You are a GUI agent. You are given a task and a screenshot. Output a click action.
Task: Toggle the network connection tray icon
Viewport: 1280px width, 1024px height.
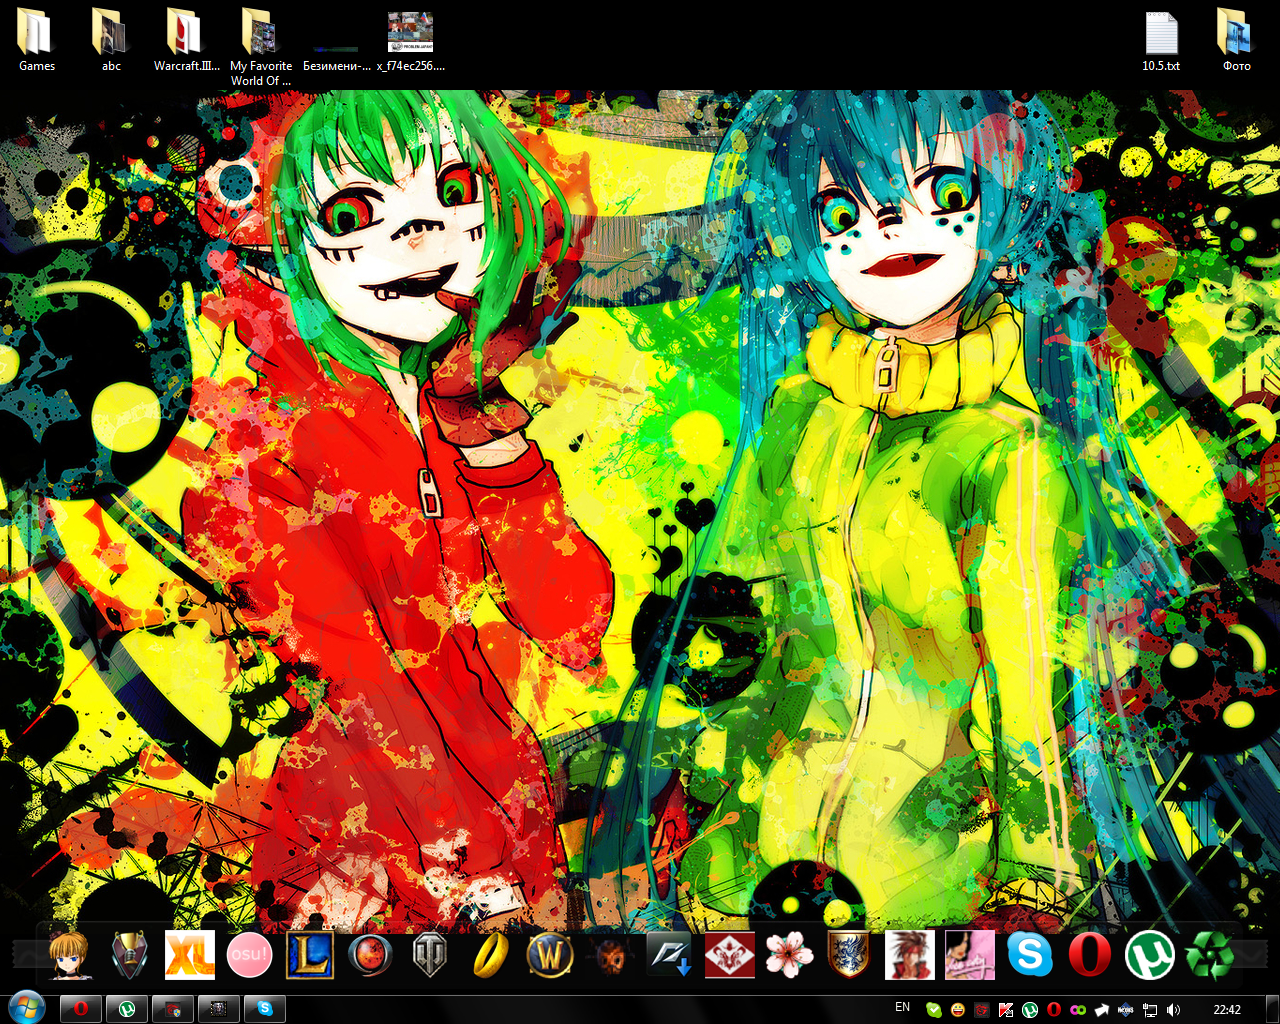pos(1149,1008)
